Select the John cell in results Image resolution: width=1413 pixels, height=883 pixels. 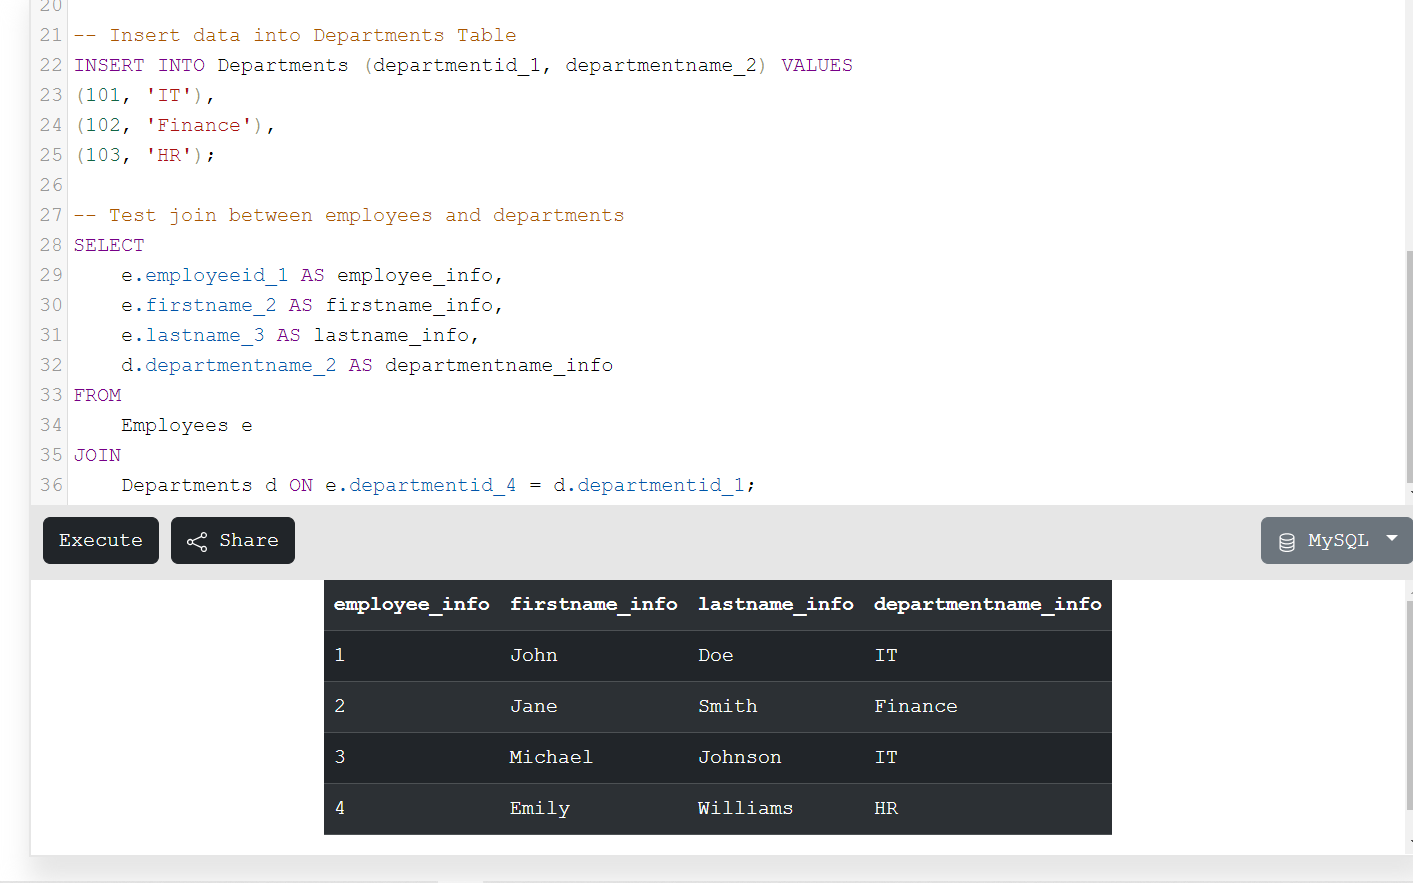coord(534,655)
